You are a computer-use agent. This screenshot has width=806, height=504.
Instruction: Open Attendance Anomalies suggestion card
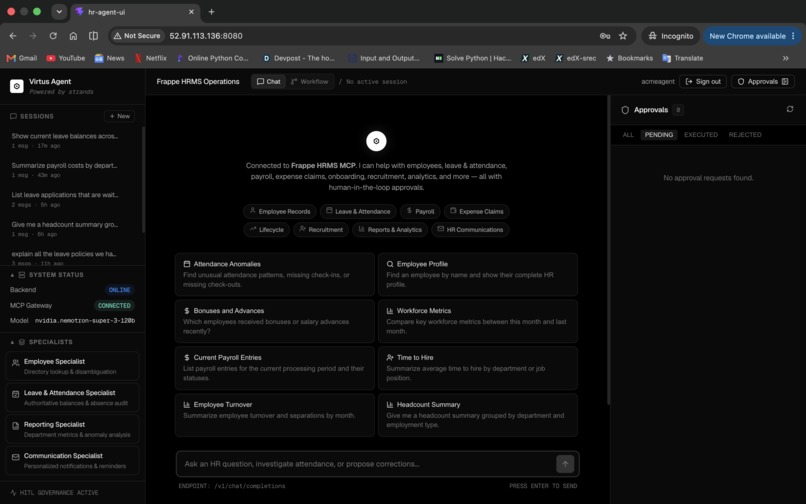click(x=274, y=274)
